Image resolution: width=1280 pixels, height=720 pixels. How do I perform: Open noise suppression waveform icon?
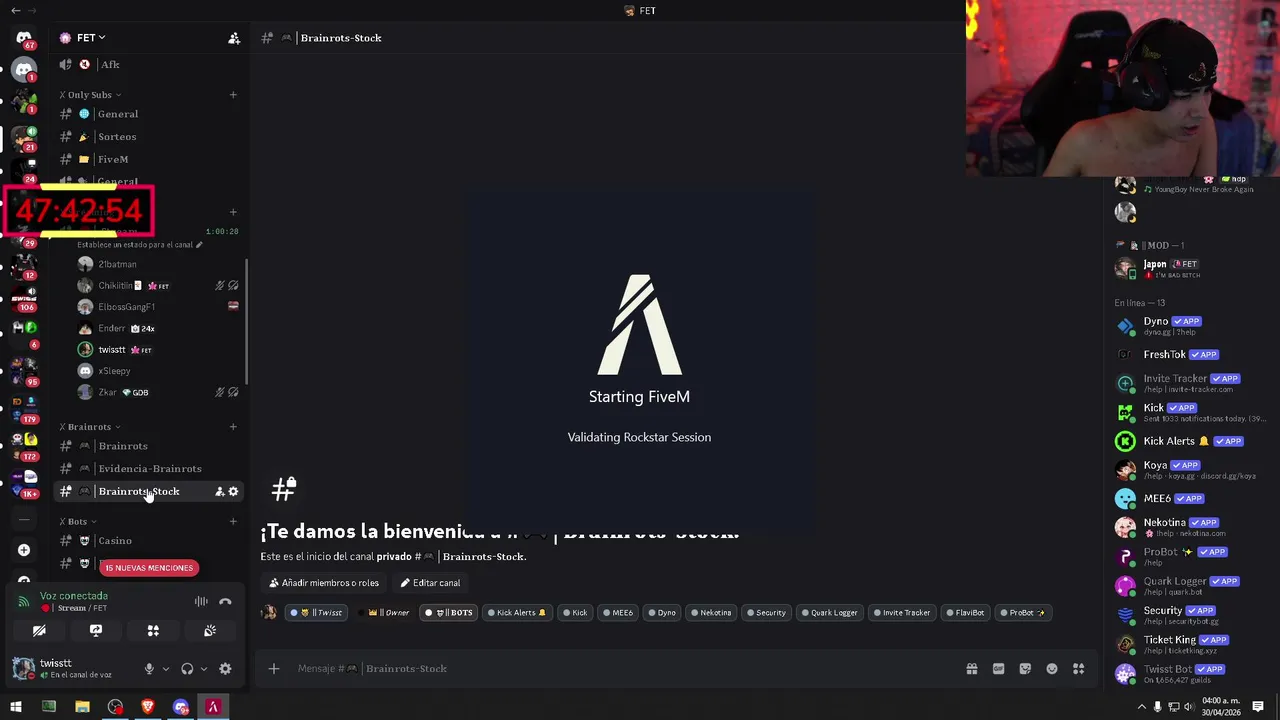tap(201, 602)
